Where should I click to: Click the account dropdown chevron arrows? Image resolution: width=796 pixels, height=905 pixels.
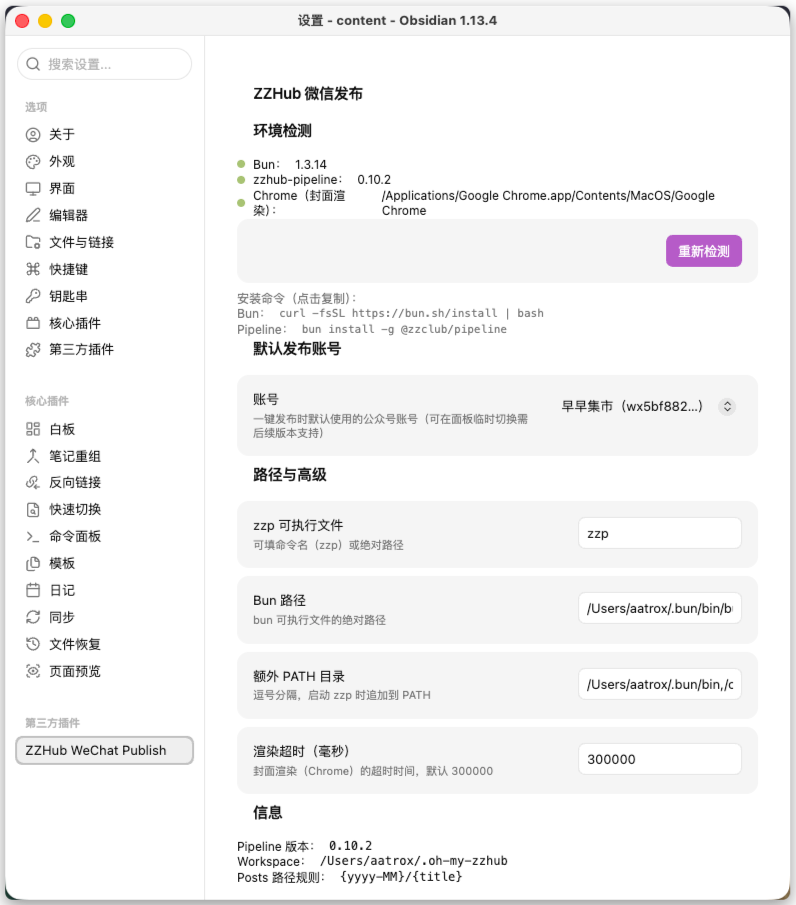click(x=727, y=406)
